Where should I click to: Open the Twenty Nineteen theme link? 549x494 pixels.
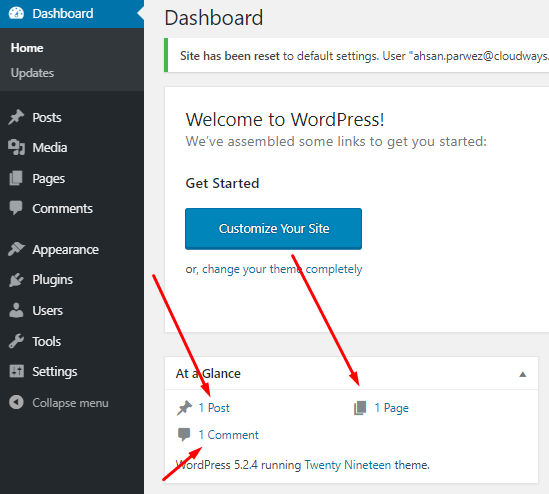pos(347,465)
